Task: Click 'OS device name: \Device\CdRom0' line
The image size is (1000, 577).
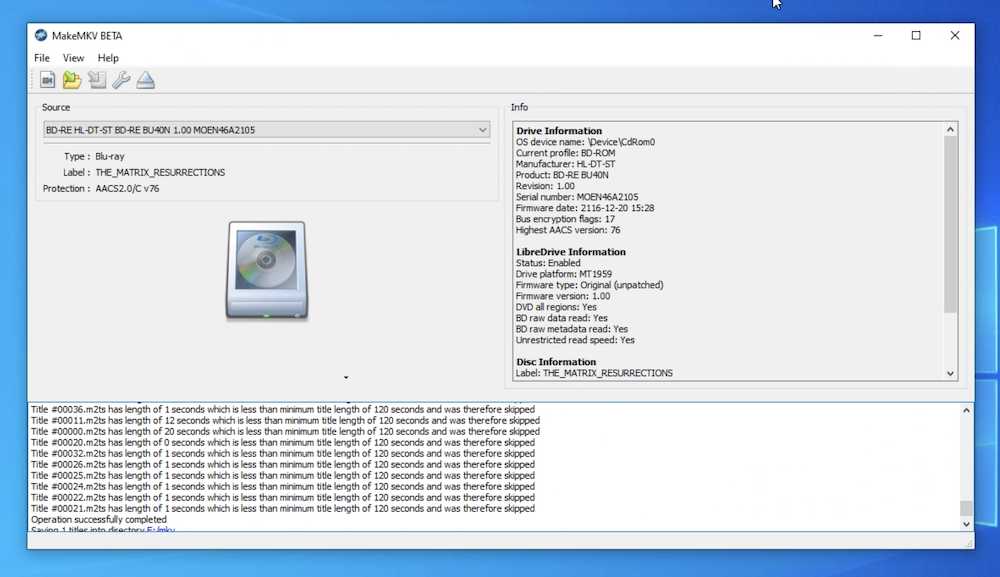Action: (x=585, y=142)
